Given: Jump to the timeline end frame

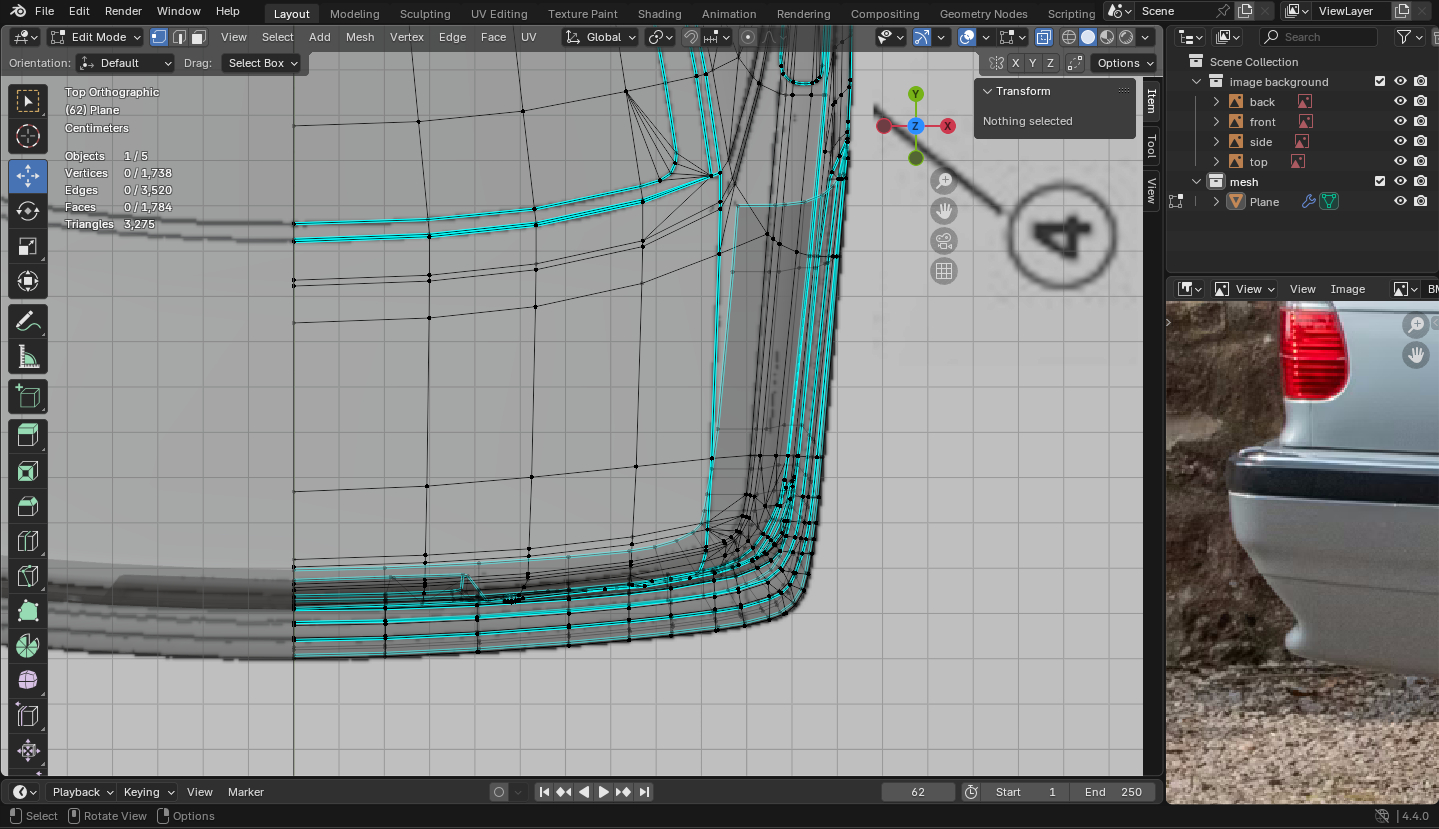Looking at the screenshot, I should click(x=644, y=792).
